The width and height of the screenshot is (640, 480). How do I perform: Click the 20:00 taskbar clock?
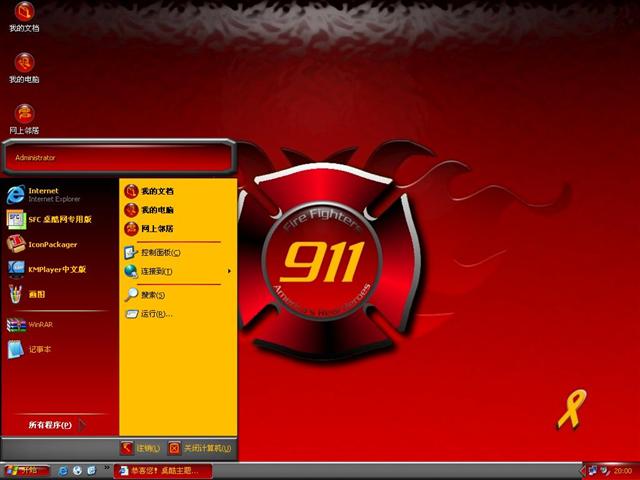(623, 471)
